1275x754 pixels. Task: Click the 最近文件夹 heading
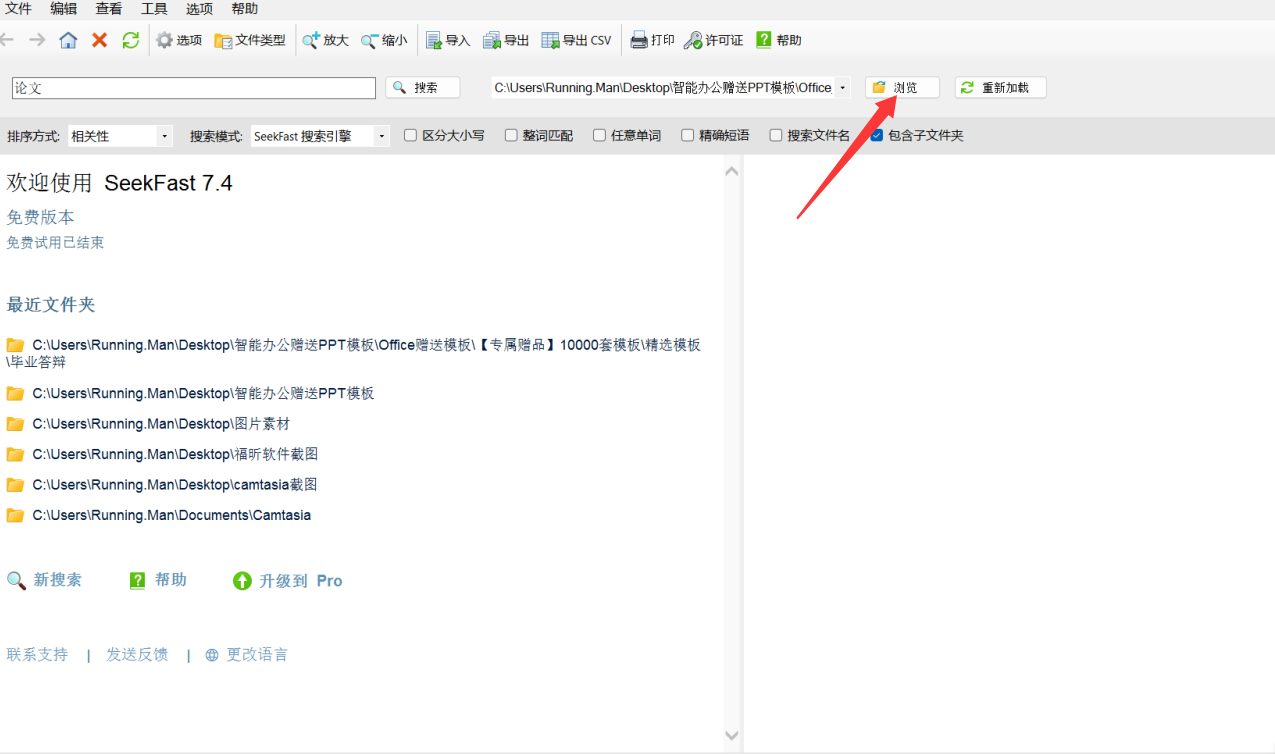click(x=51, y=305)
